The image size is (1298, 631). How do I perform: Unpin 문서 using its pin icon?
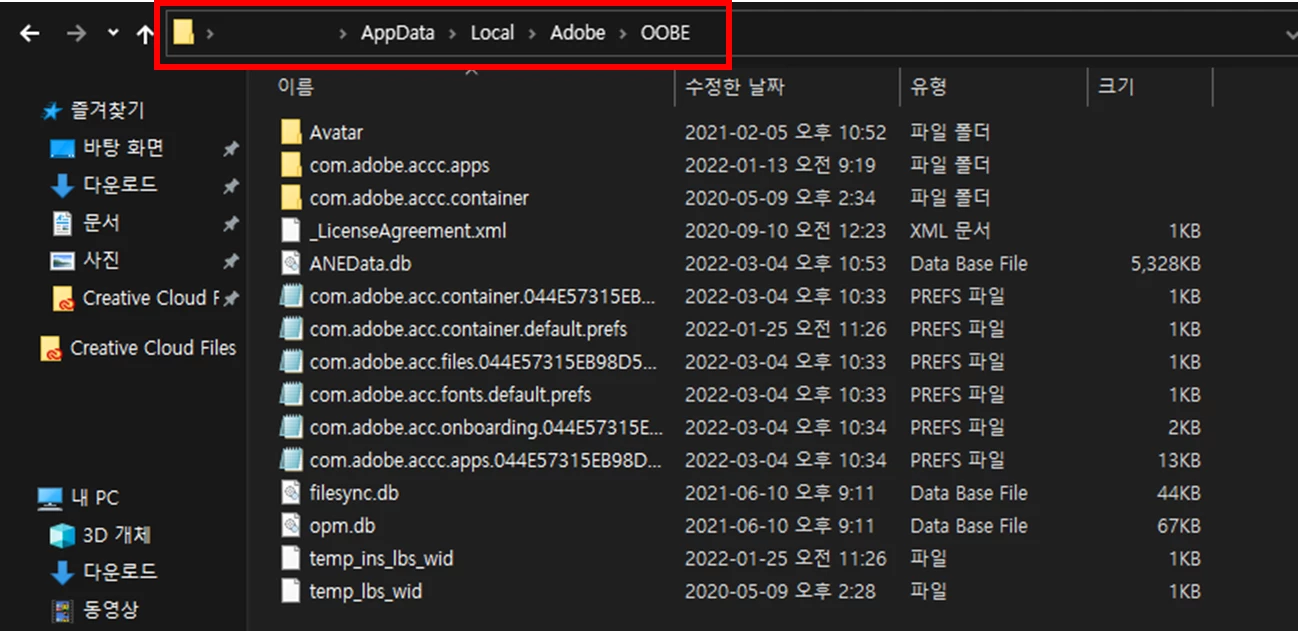pos(231,224)
